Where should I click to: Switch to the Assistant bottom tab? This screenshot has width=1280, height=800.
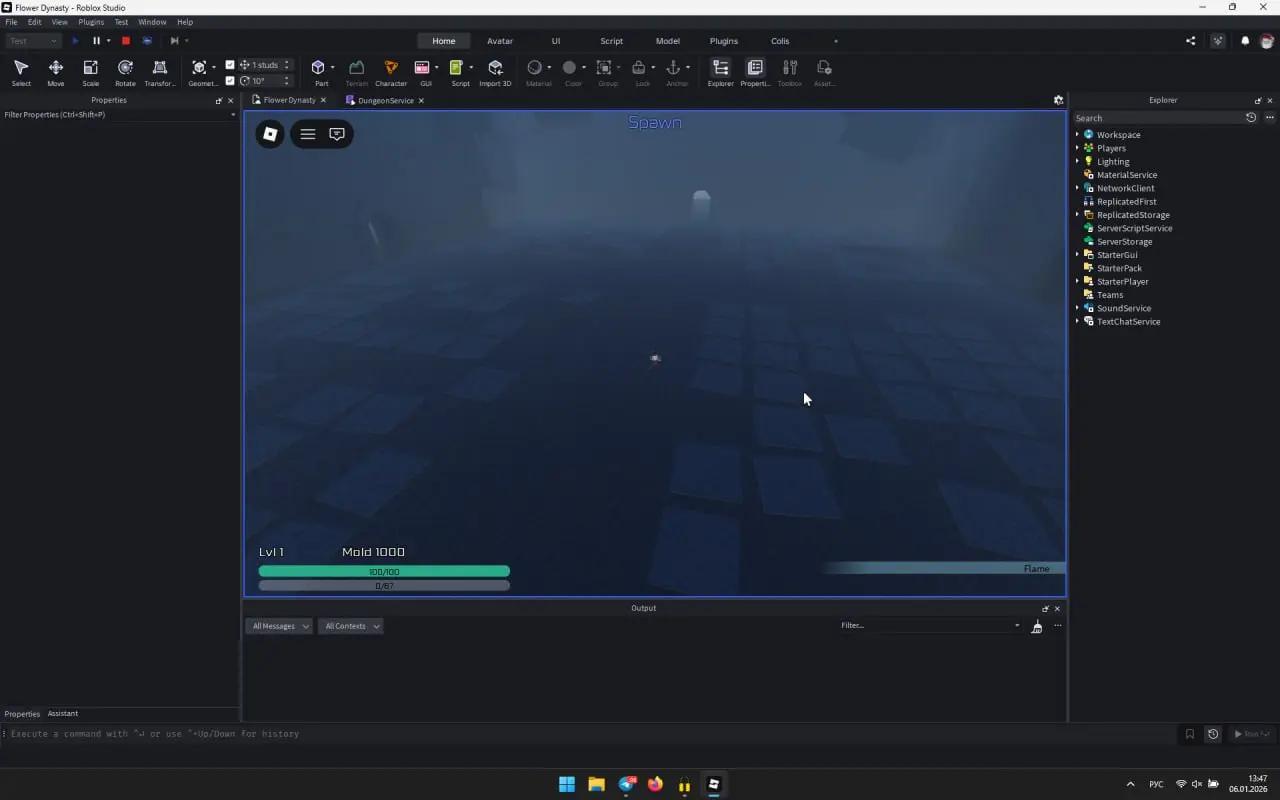pyautogui.click(x=62, y=714)
